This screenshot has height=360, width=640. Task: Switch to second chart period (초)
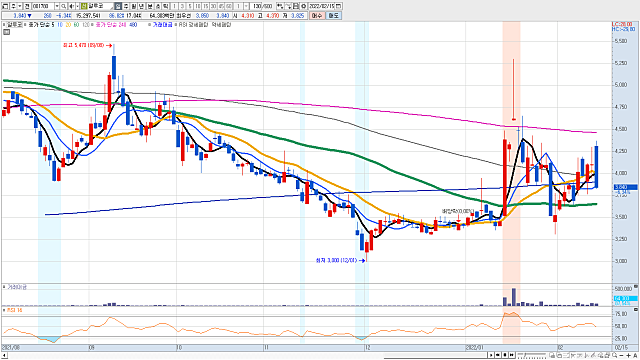[x=158, y=6]
